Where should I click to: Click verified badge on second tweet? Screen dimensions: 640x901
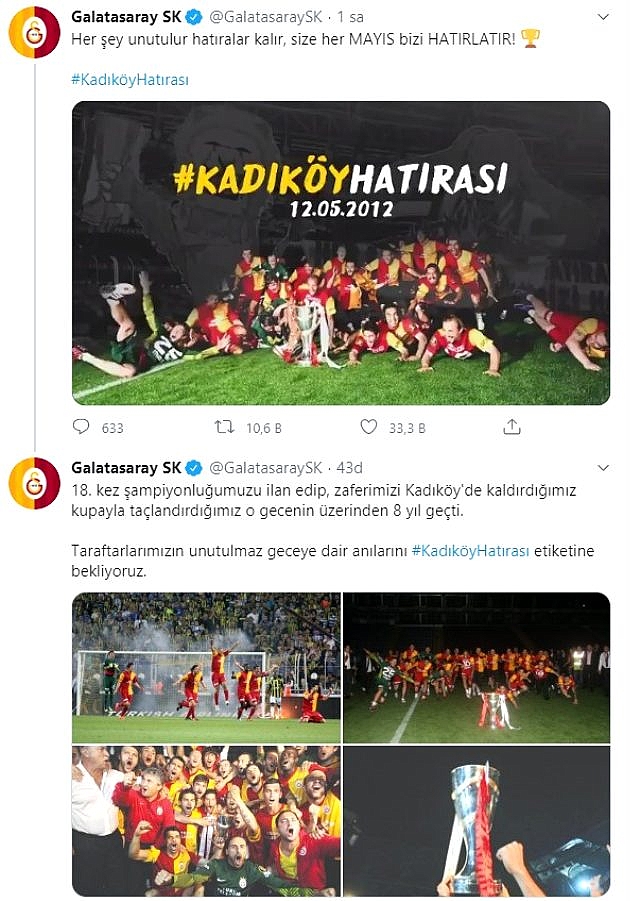(194, 468)
